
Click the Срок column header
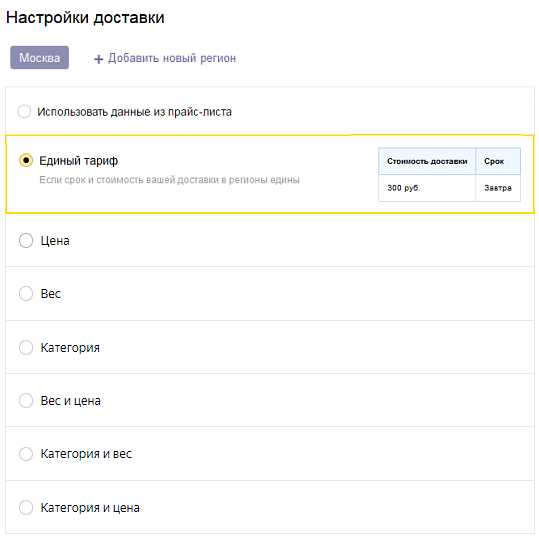[498, 161]
